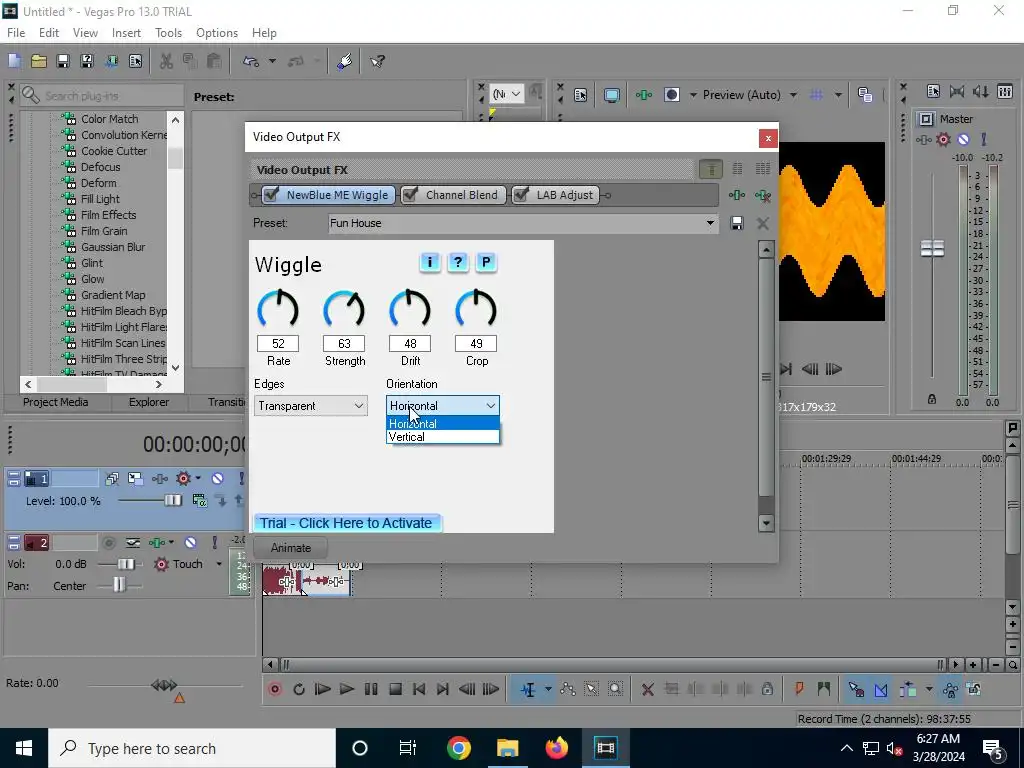
Task: Mute video track 1
Action: click(217, 479)
